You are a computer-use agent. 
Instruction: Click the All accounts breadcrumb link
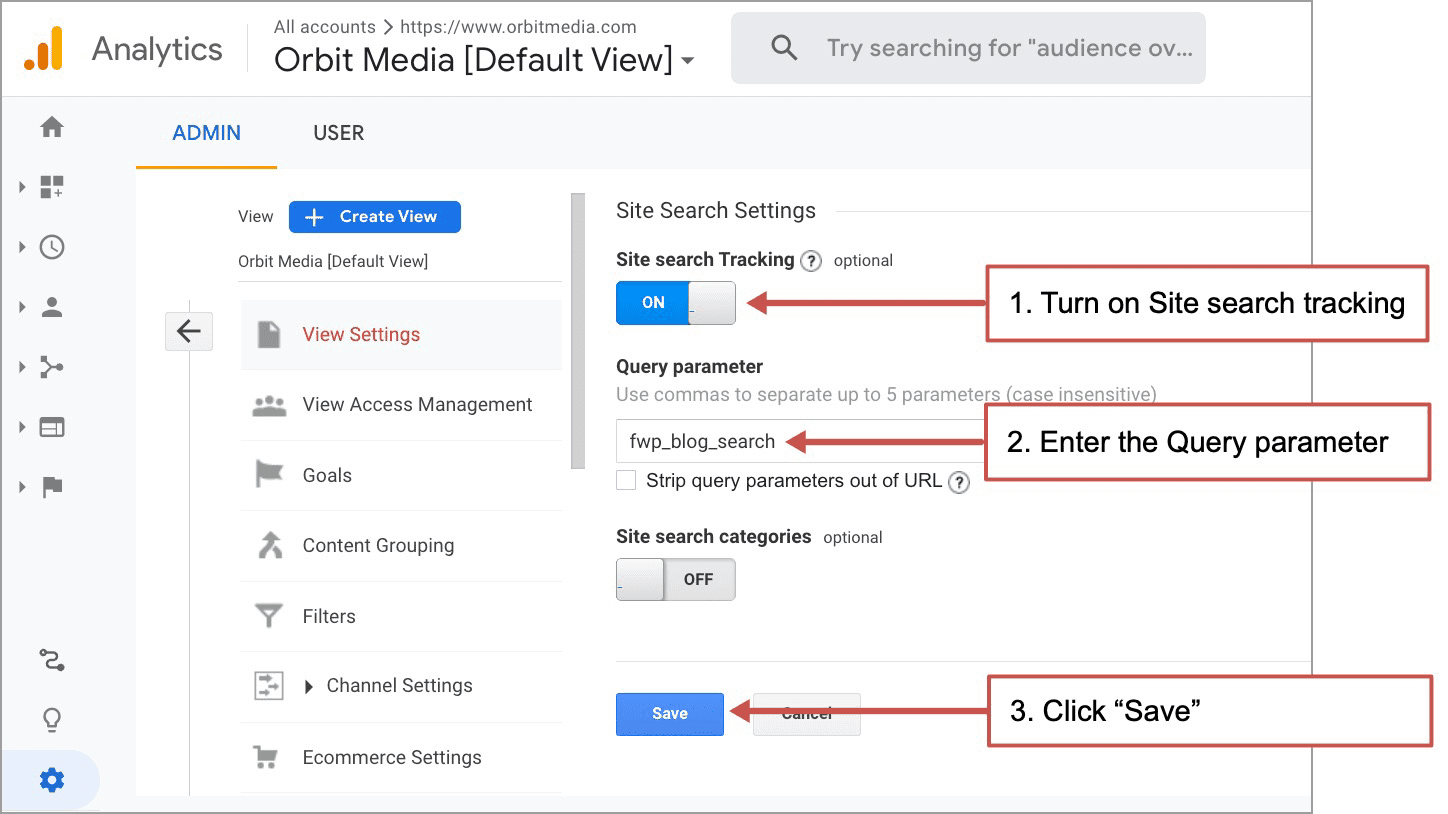tap(325, 27)
